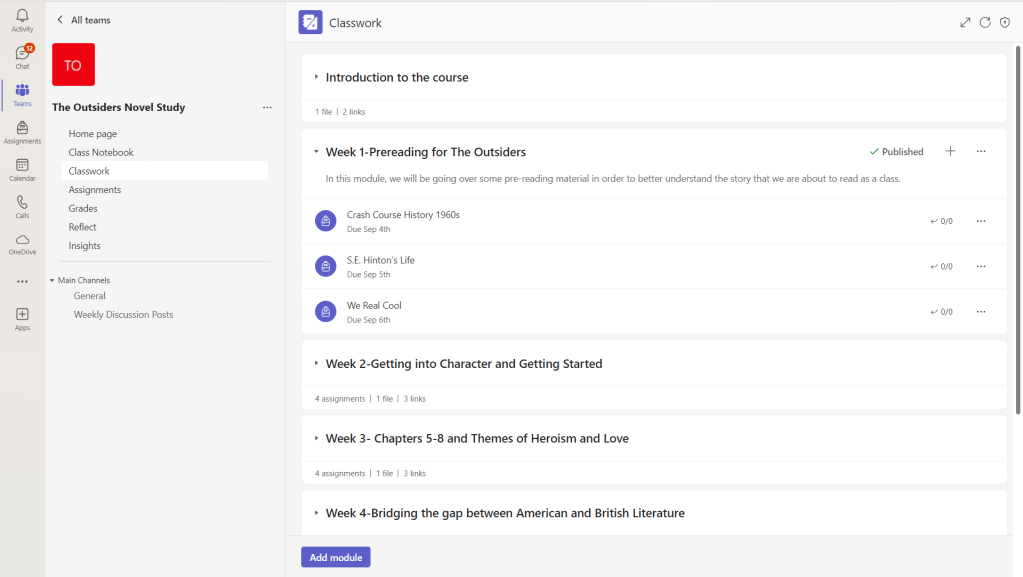
Task: Expand the Introduction to the course module
Action: coord(316,77)
